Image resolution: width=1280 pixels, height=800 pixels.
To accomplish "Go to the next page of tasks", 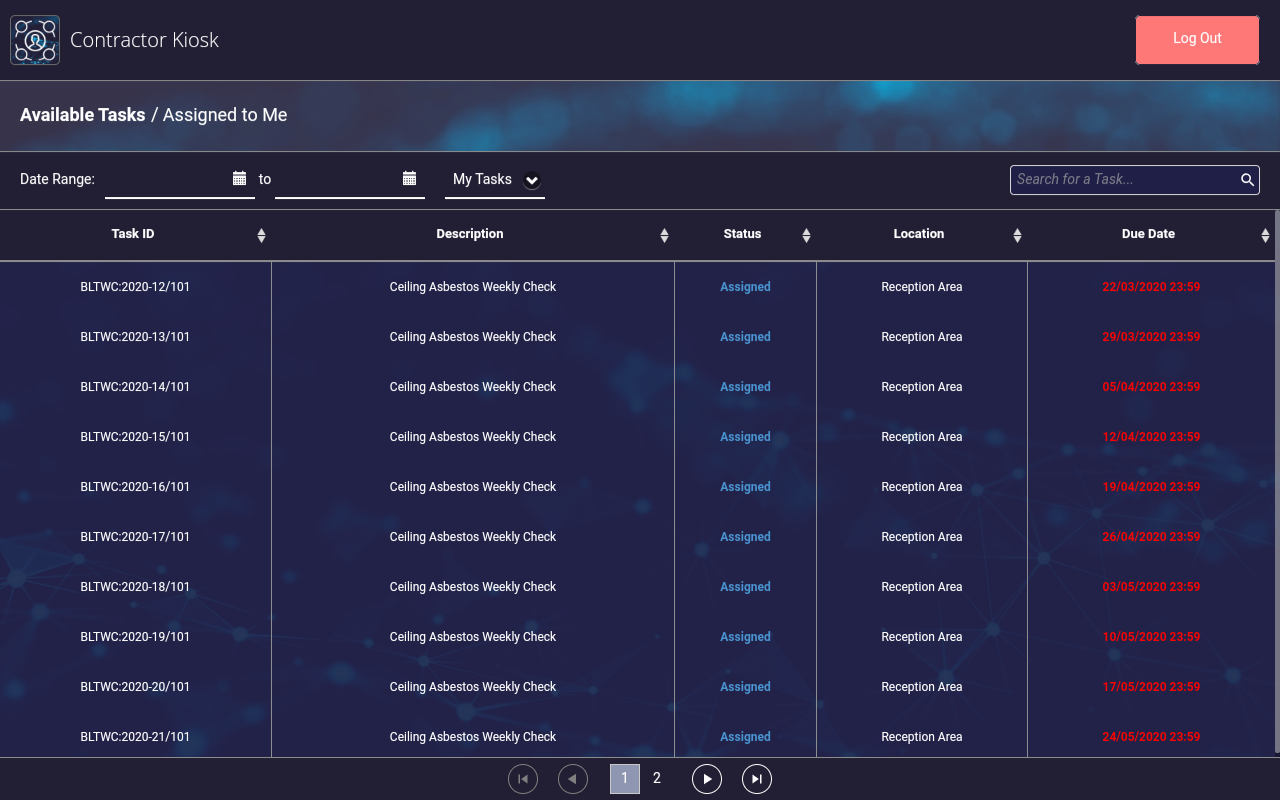I will (707, 779).
